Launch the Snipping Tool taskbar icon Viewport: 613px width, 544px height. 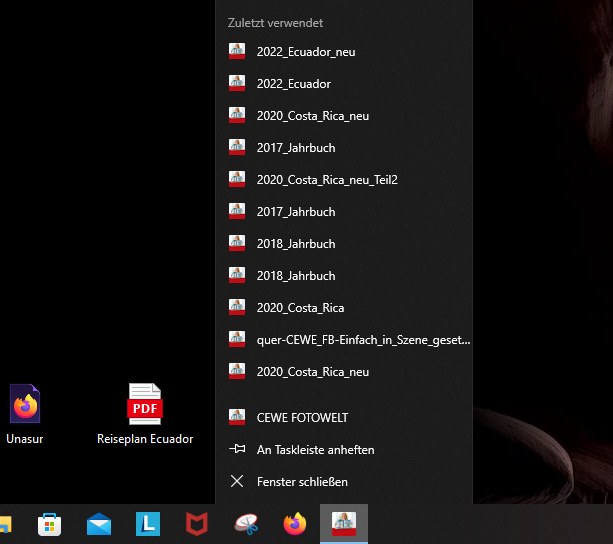pyautogui.click(x=246, y=524)
